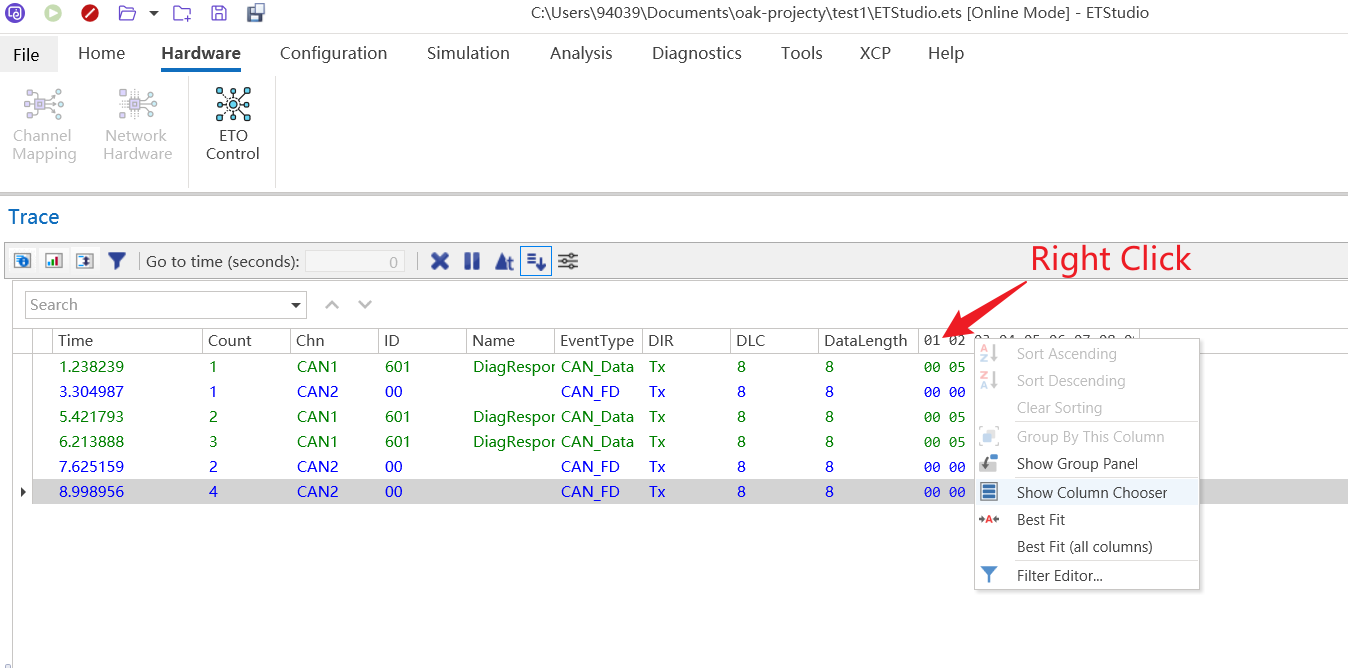Pause the trace display
This screenshot has width=1348, height=668.
point(472,261)
